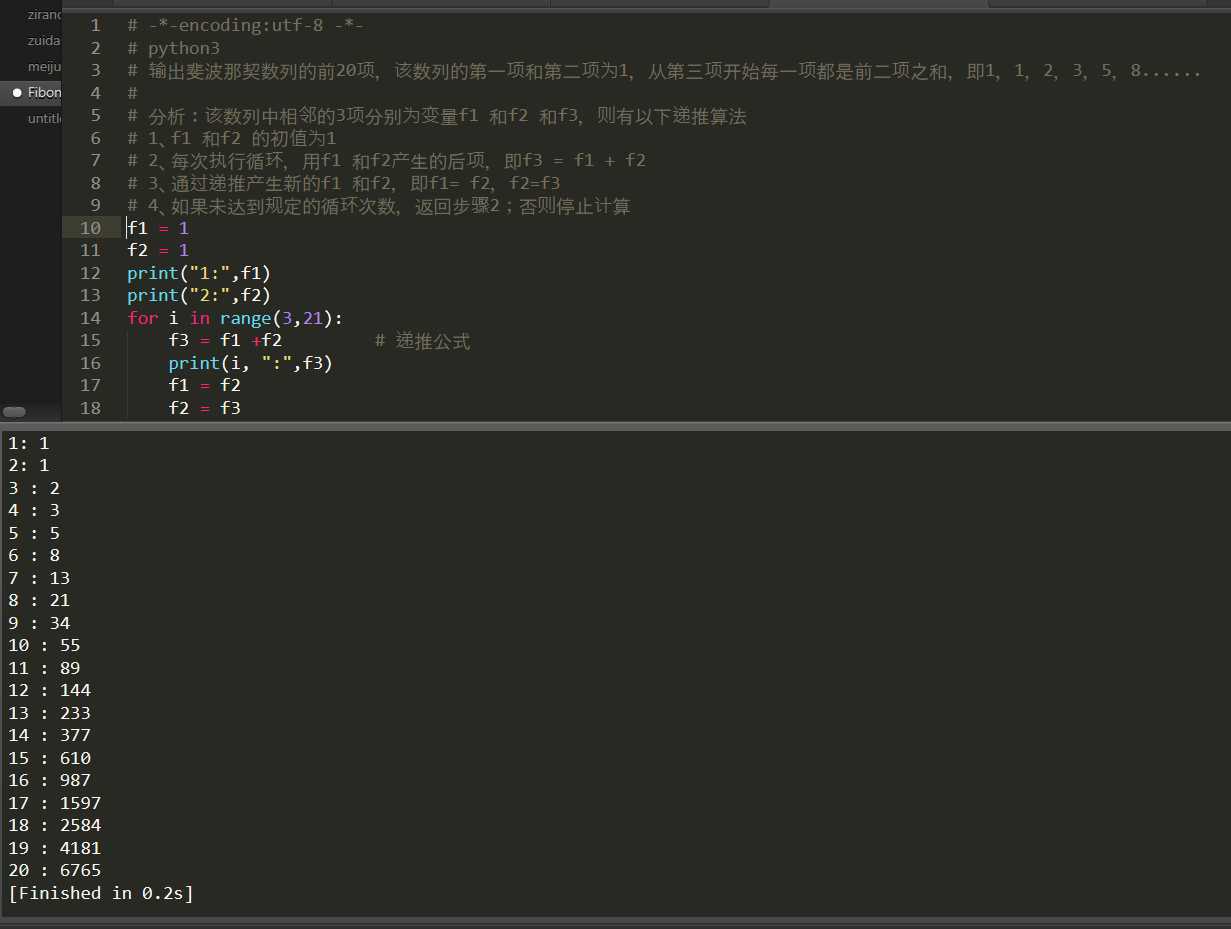The width and height of the screenshot is (1231, 929).
Task: Click line number 14 in the gutter
Action: pos(90,318)
